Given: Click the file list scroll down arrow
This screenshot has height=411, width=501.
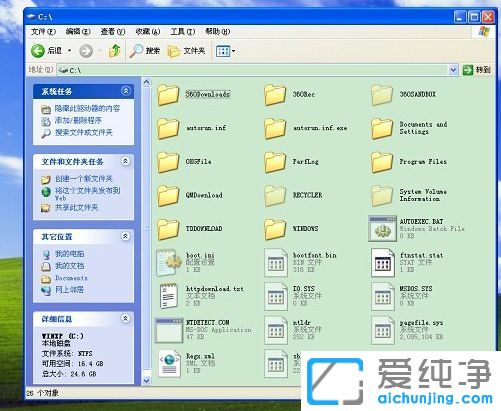Looking at the screenshot, I should pyautogui.click(x=147, y=380).
